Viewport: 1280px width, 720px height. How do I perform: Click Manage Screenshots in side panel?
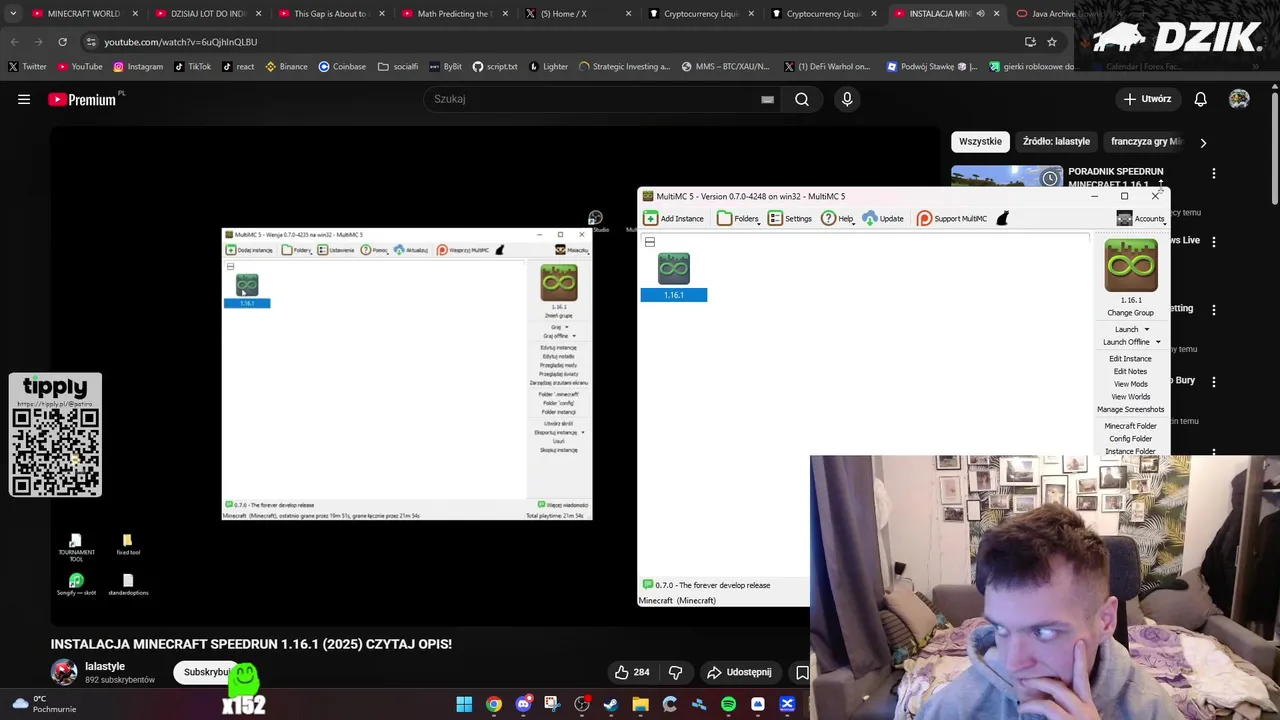click(1130, 409)
